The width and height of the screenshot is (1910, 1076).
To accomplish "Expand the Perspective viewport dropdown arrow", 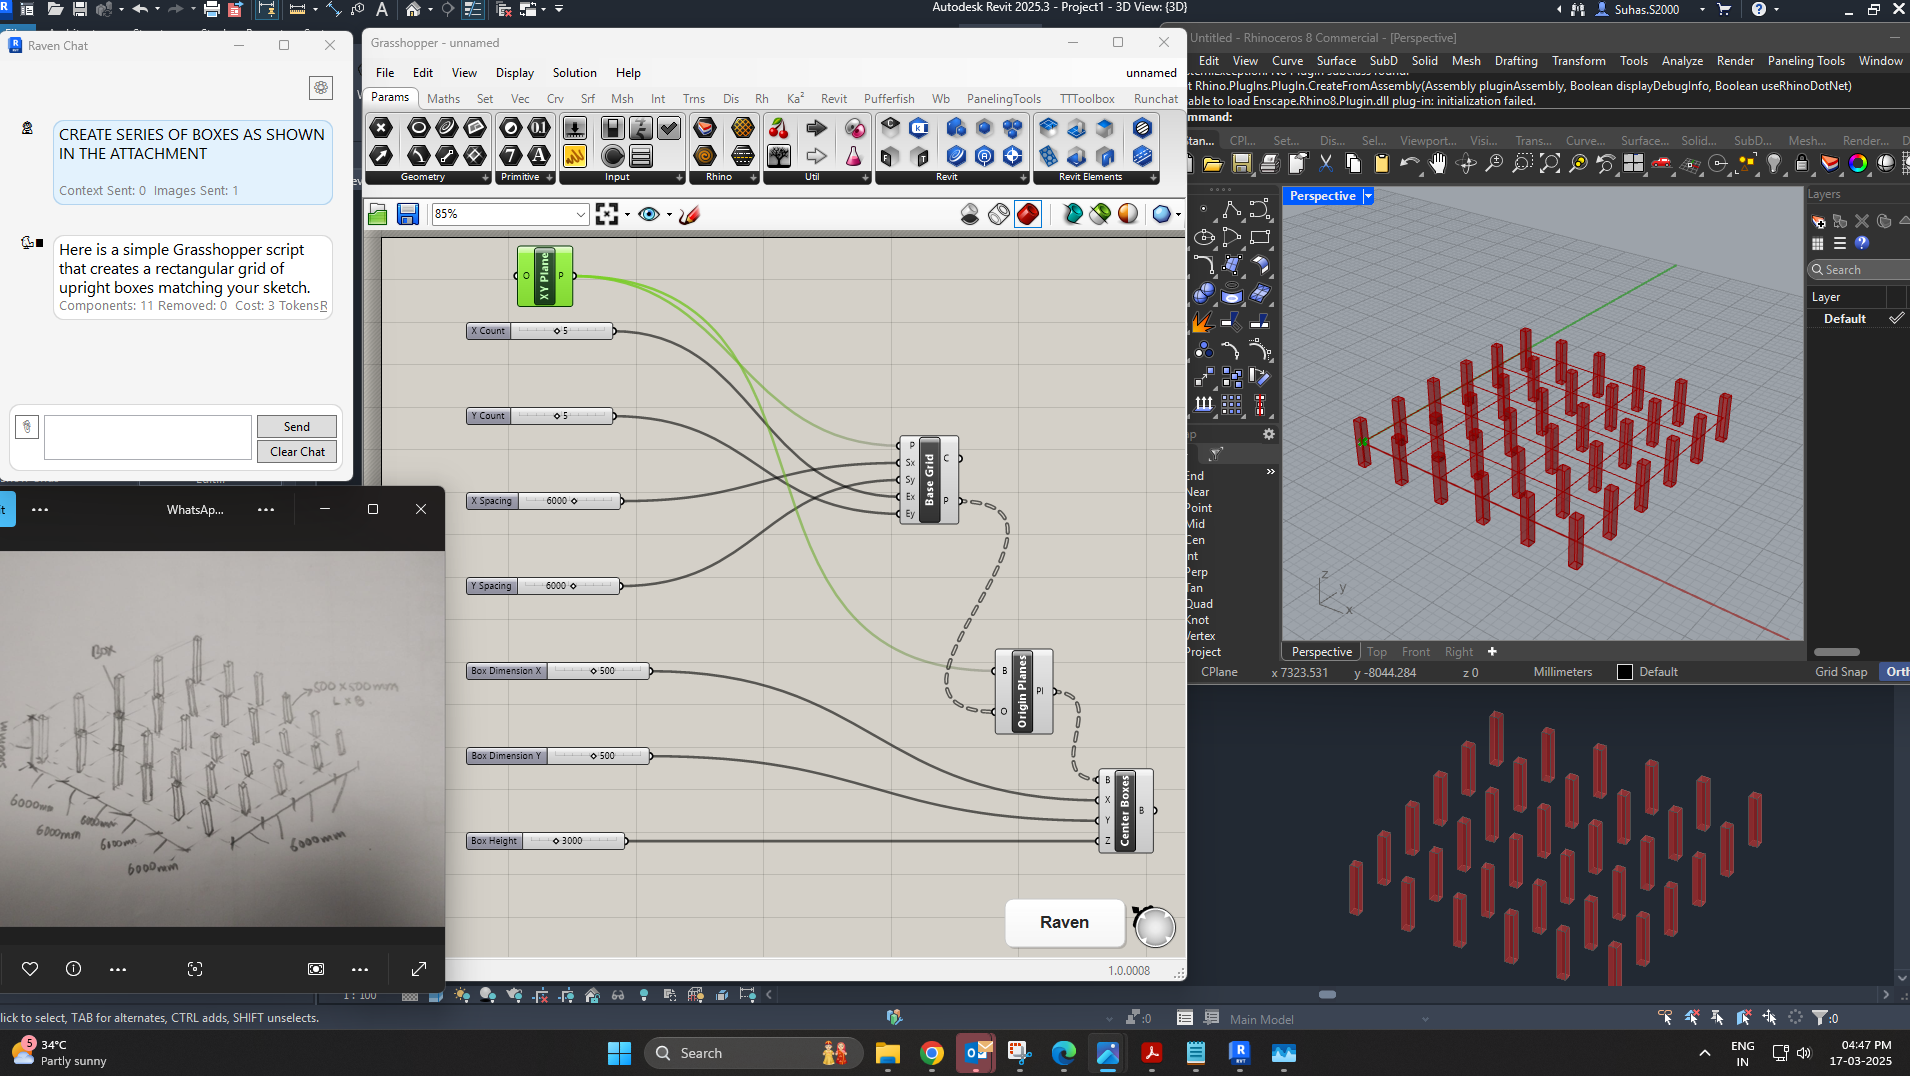I will pyautogui.click(x=1368, y=196).
